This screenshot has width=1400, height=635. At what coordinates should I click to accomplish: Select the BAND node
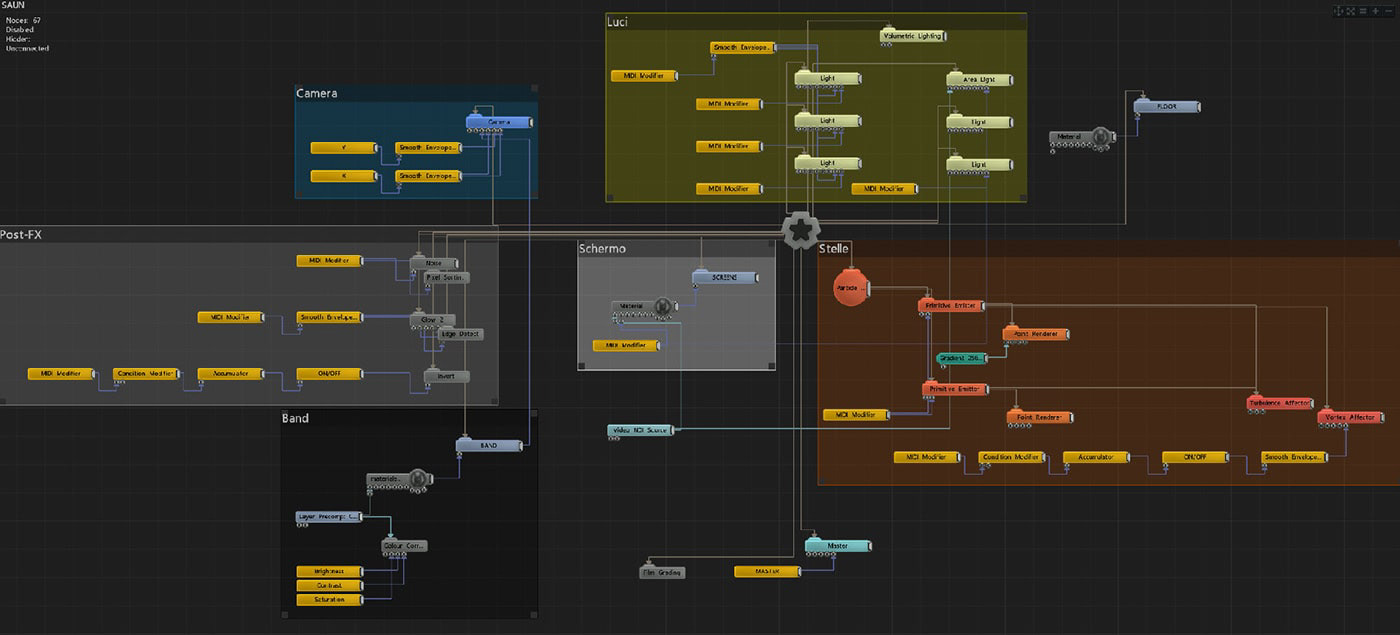(489, 444)
